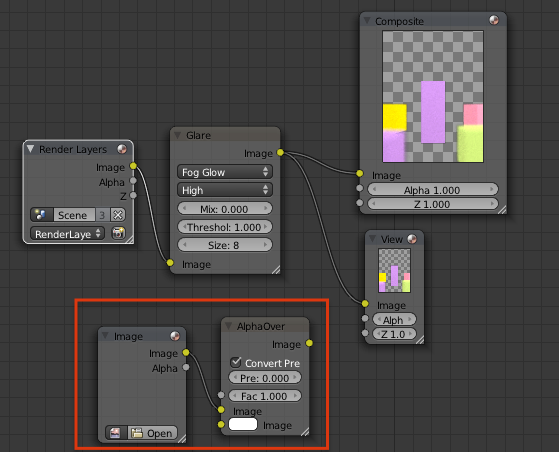Render the active layer with camera icon
Image resolution: width=559 pixels, height=452 pixels.
pyautogui.click(x=118, y=233)
